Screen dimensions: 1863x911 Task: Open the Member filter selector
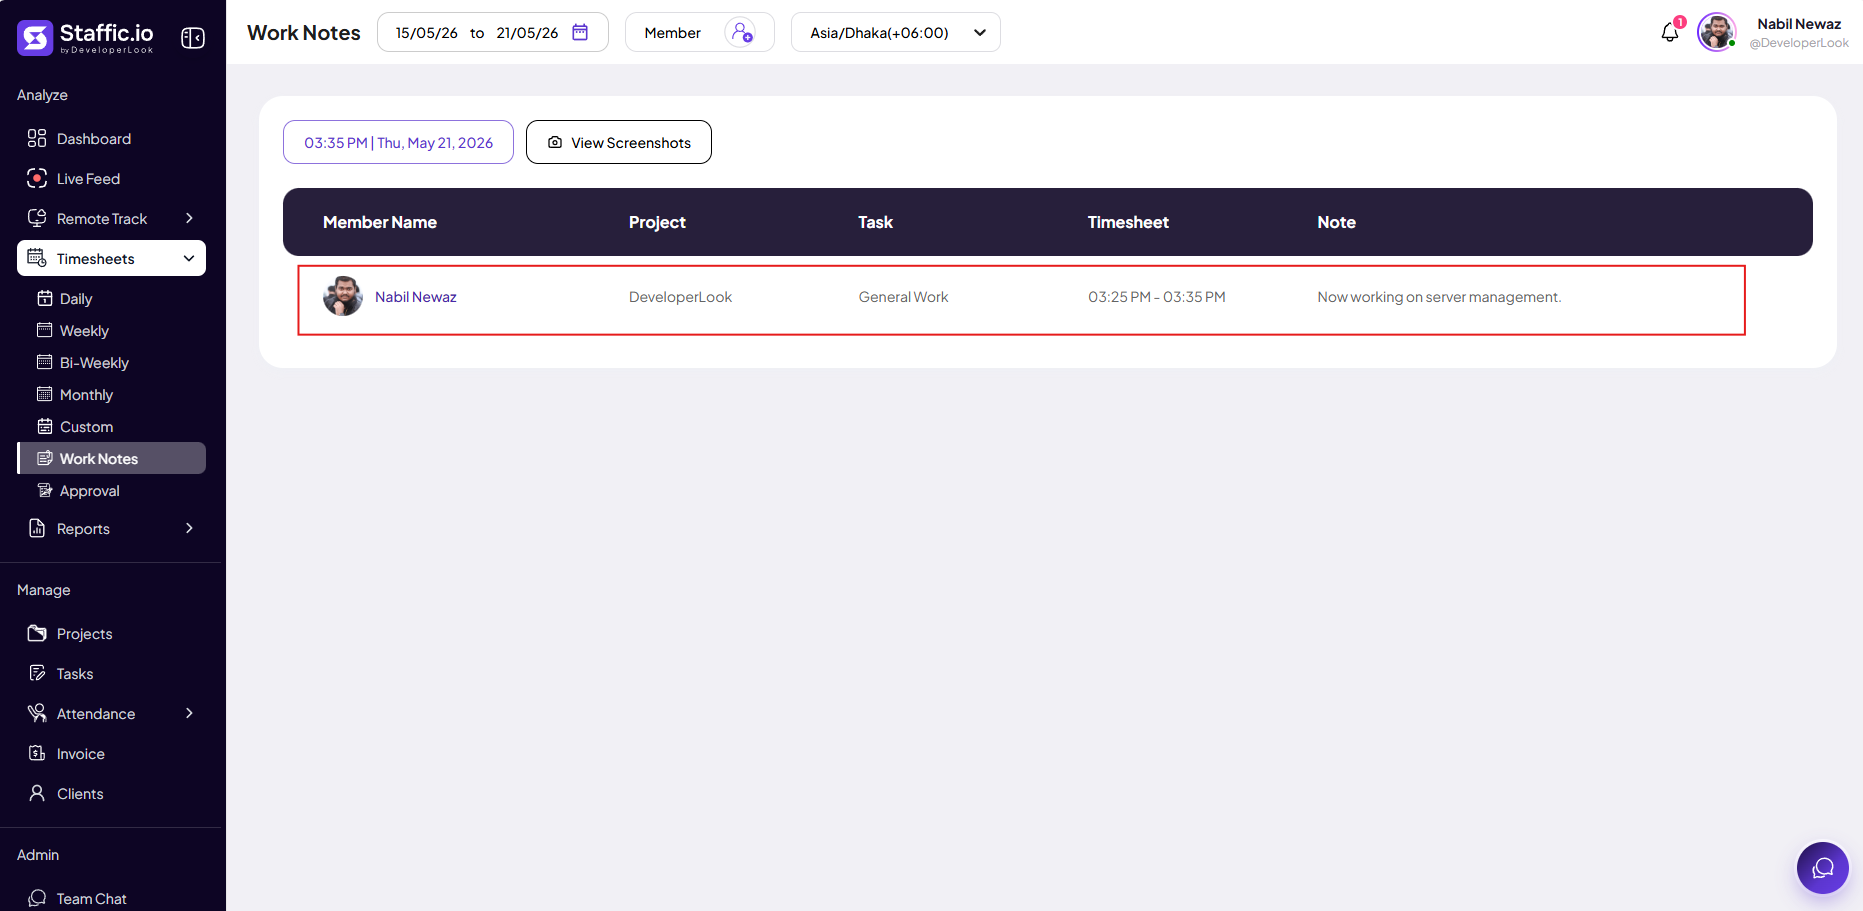click(x=699, y=32)
